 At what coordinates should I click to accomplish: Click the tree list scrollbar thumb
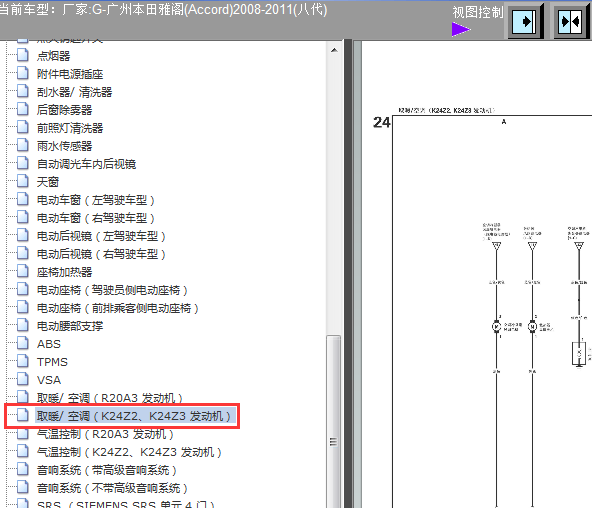click(334, 421)
